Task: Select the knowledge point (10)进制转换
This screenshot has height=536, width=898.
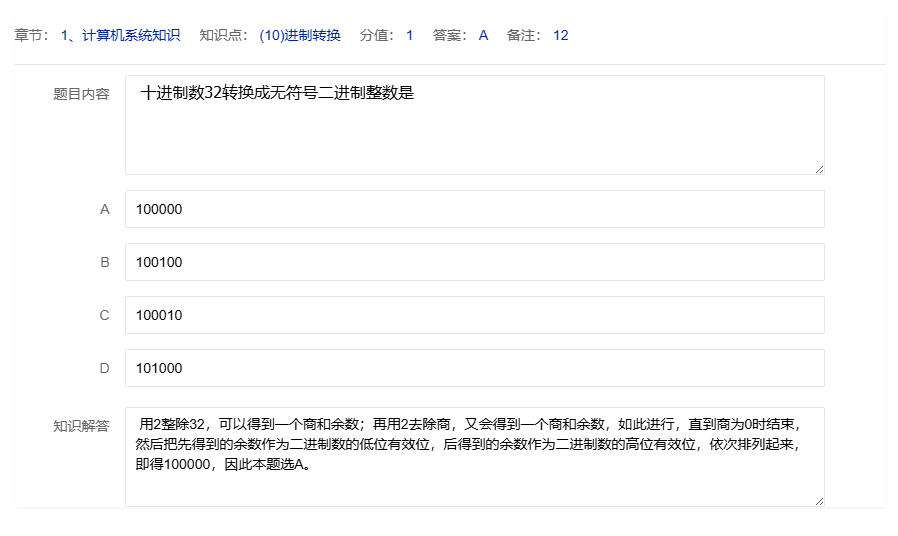Action: [300, 35]
